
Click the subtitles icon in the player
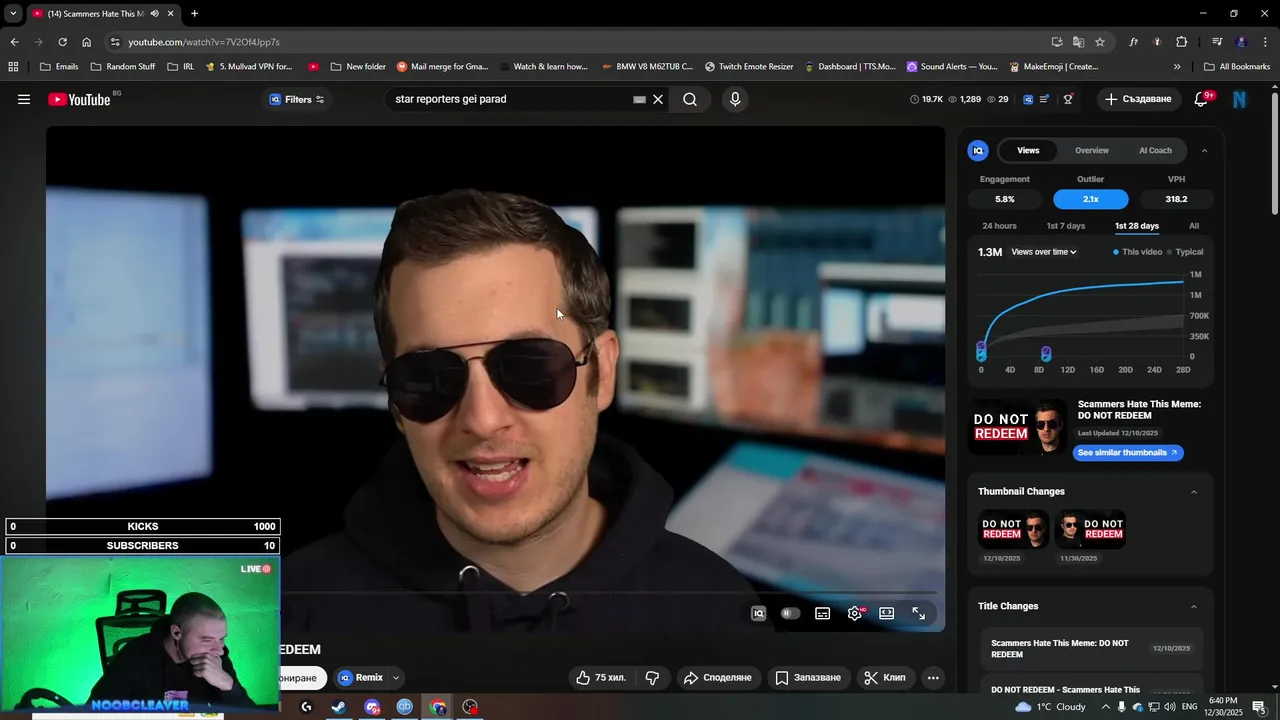coord(822,614)
